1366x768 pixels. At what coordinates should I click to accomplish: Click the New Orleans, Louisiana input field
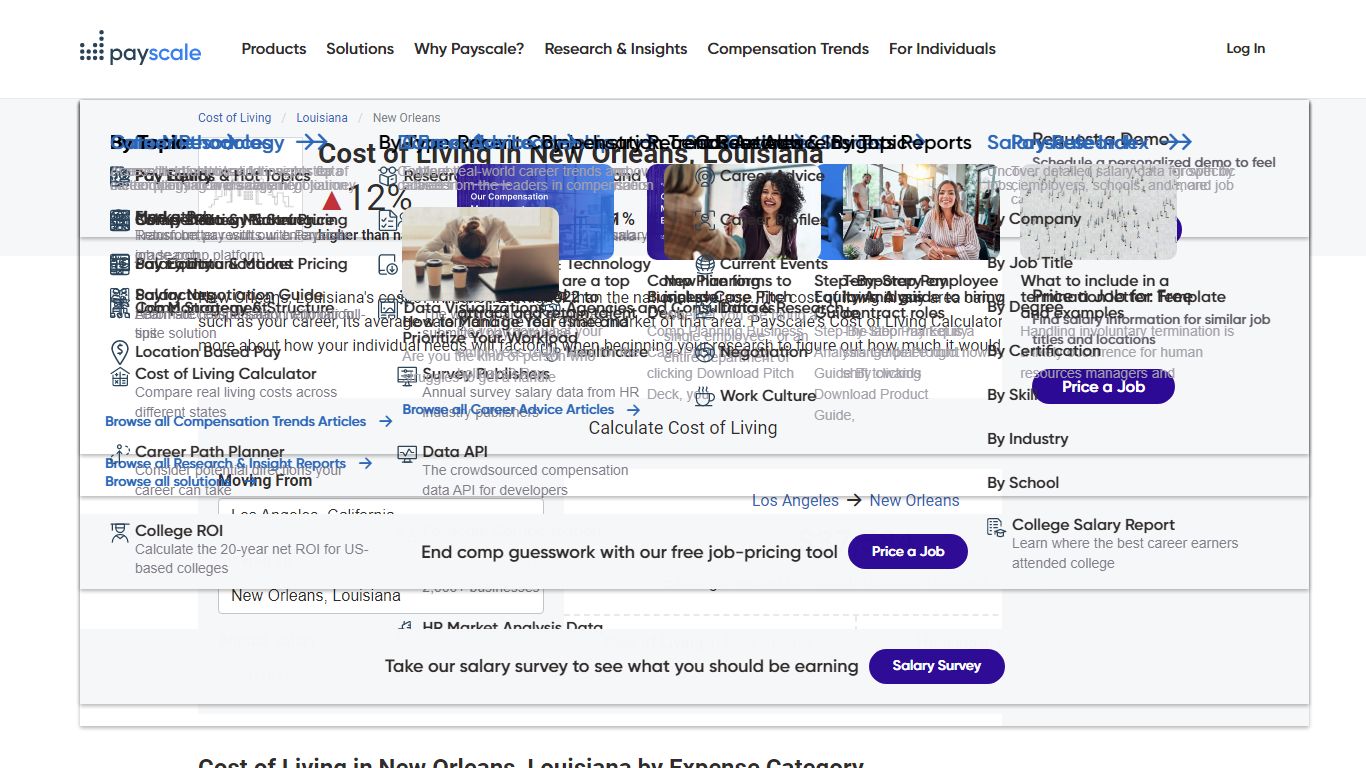click(381, 595)
